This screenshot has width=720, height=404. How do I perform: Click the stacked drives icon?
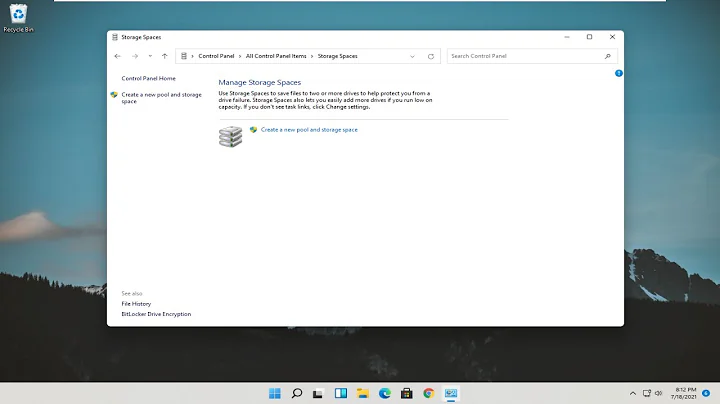point(231,136)
